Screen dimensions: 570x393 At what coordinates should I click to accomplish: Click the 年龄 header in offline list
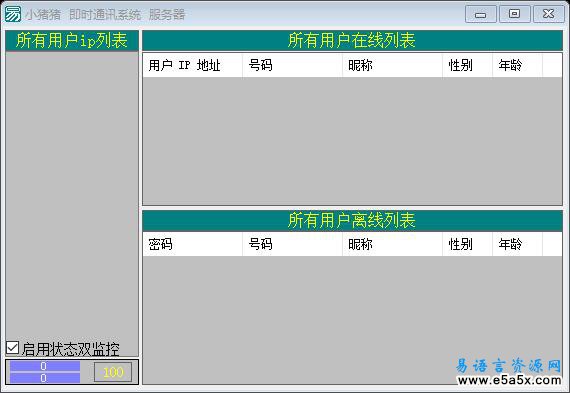tap(517, 244)
